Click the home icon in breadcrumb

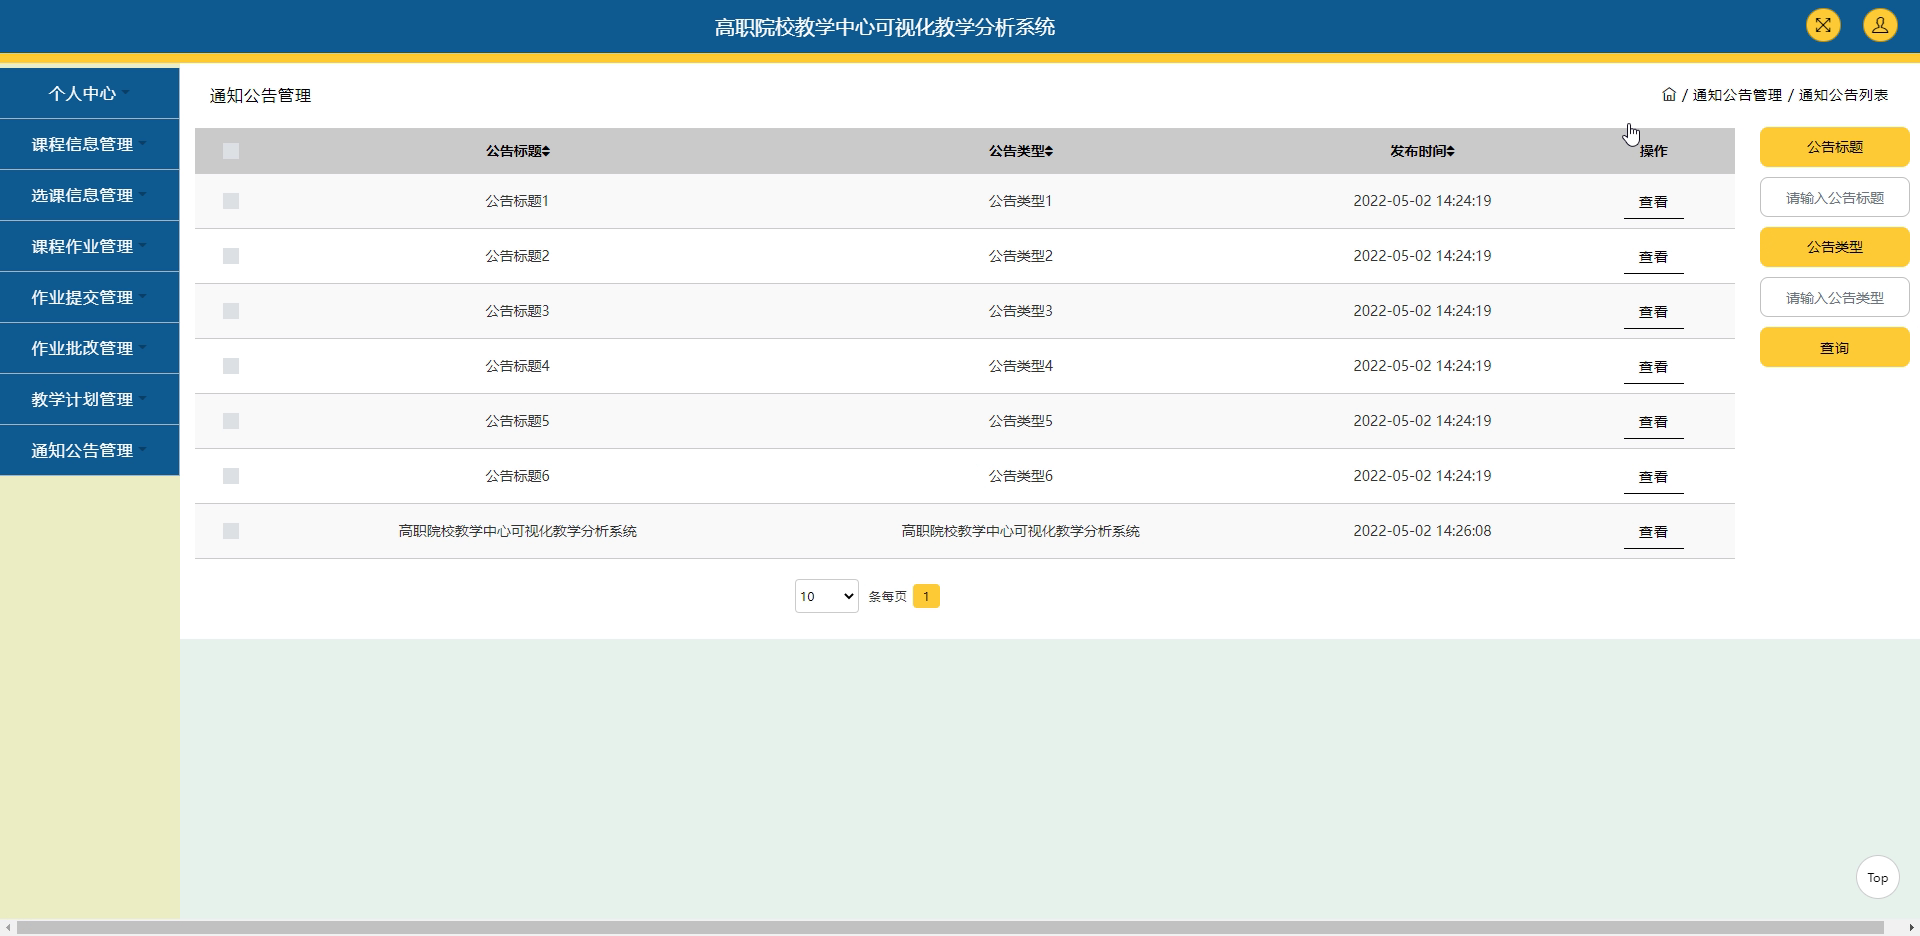point(1669,95)
